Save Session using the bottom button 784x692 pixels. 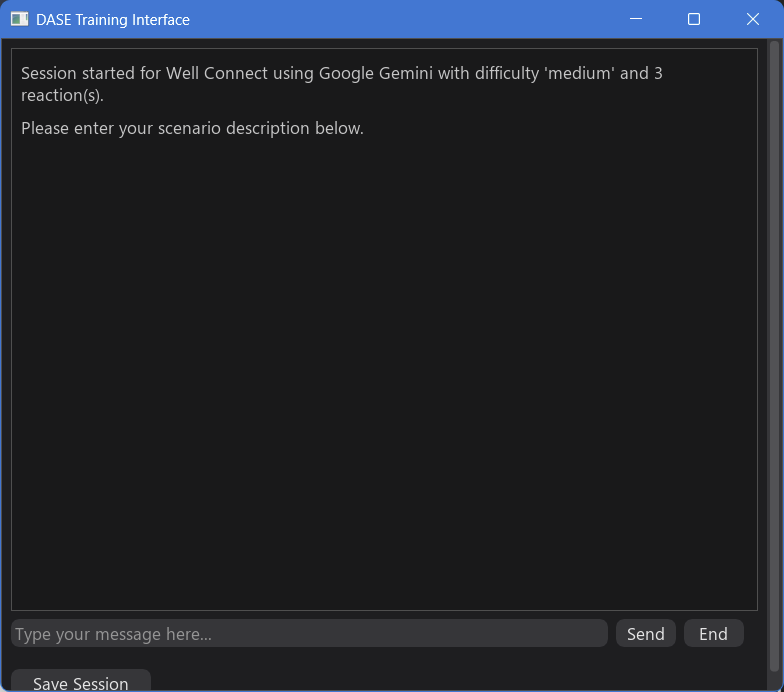[x=80, y=683]
